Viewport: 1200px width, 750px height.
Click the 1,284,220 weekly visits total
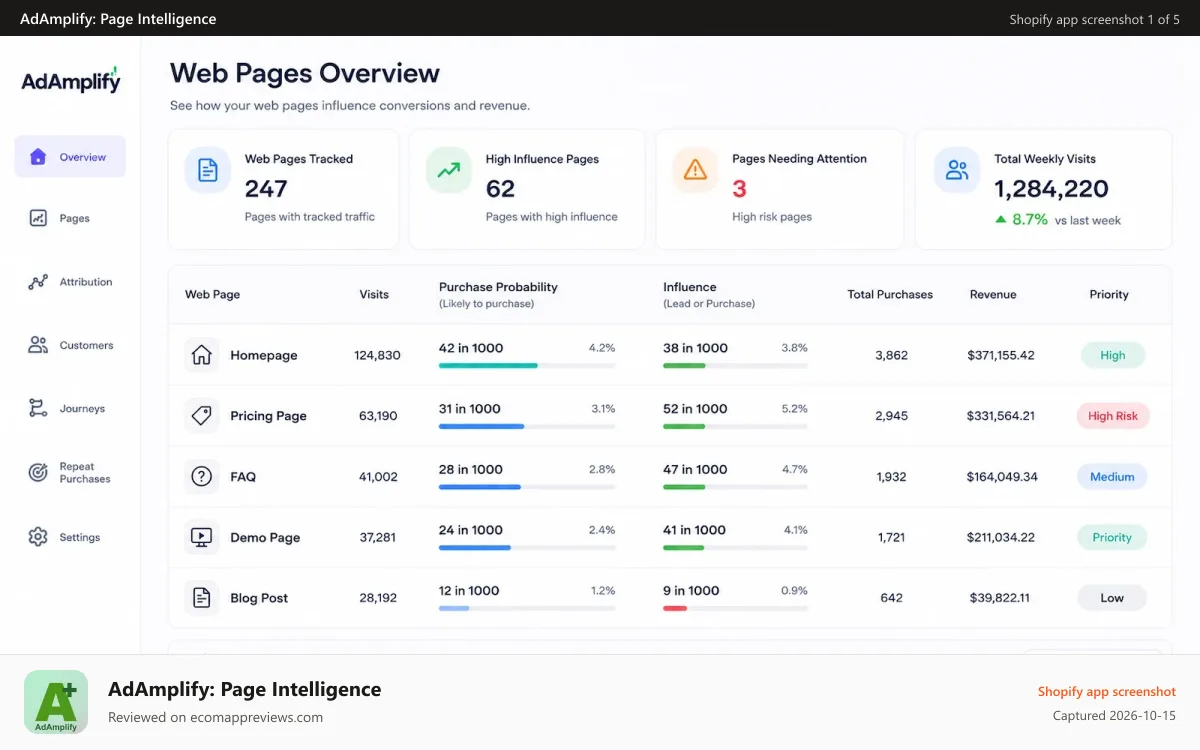1051,189
